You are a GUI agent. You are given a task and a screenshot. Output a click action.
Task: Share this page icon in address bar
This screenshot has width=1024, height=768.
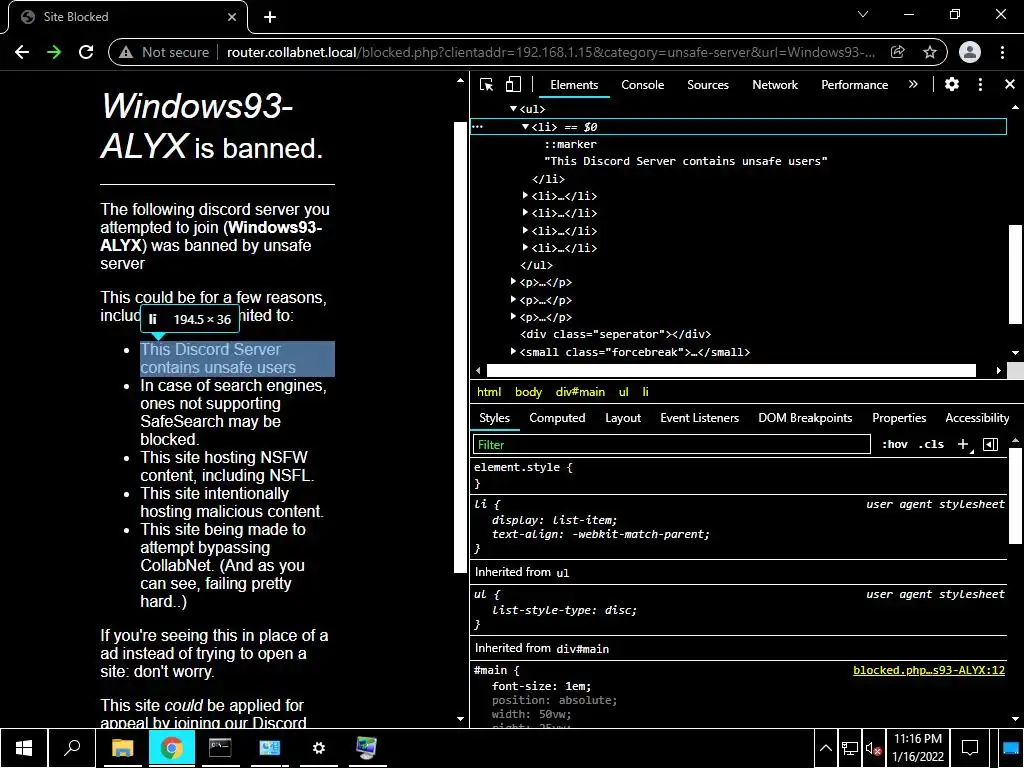[898, 52]
